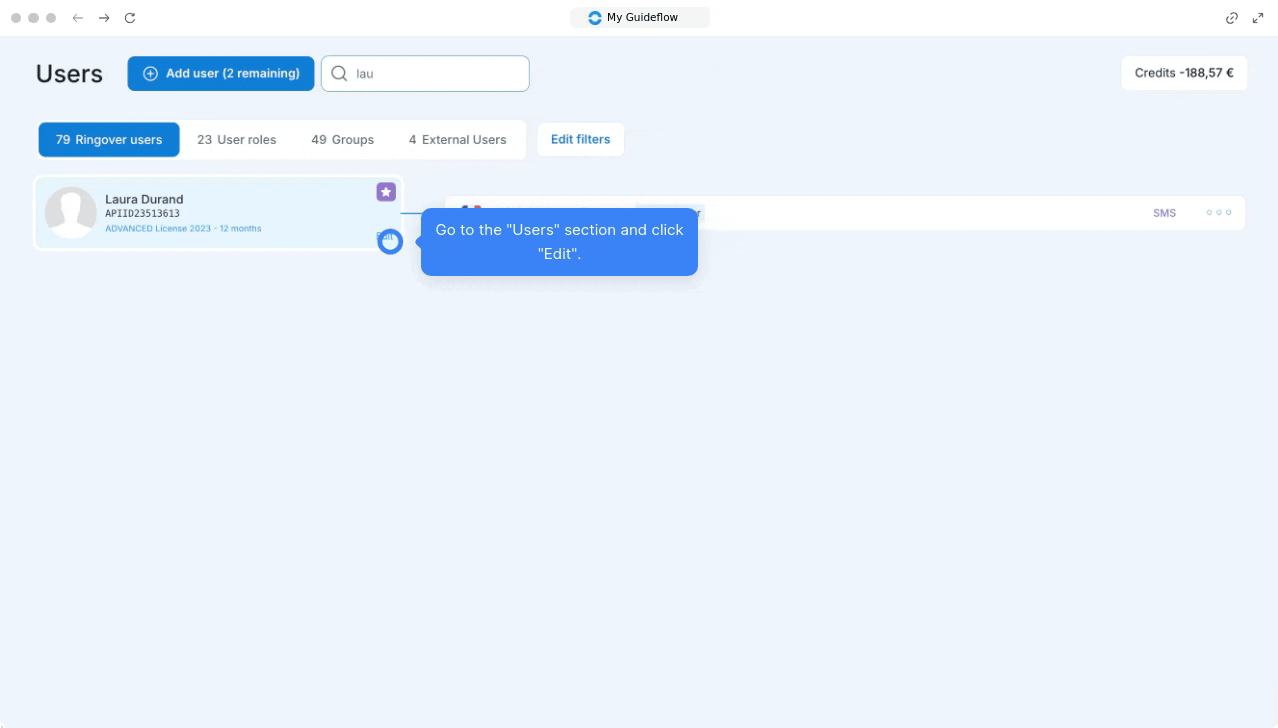Click the Credits balance button
Image resolution: width=1278 pixels, height=728 pixels.
(x=1184, y=73)
